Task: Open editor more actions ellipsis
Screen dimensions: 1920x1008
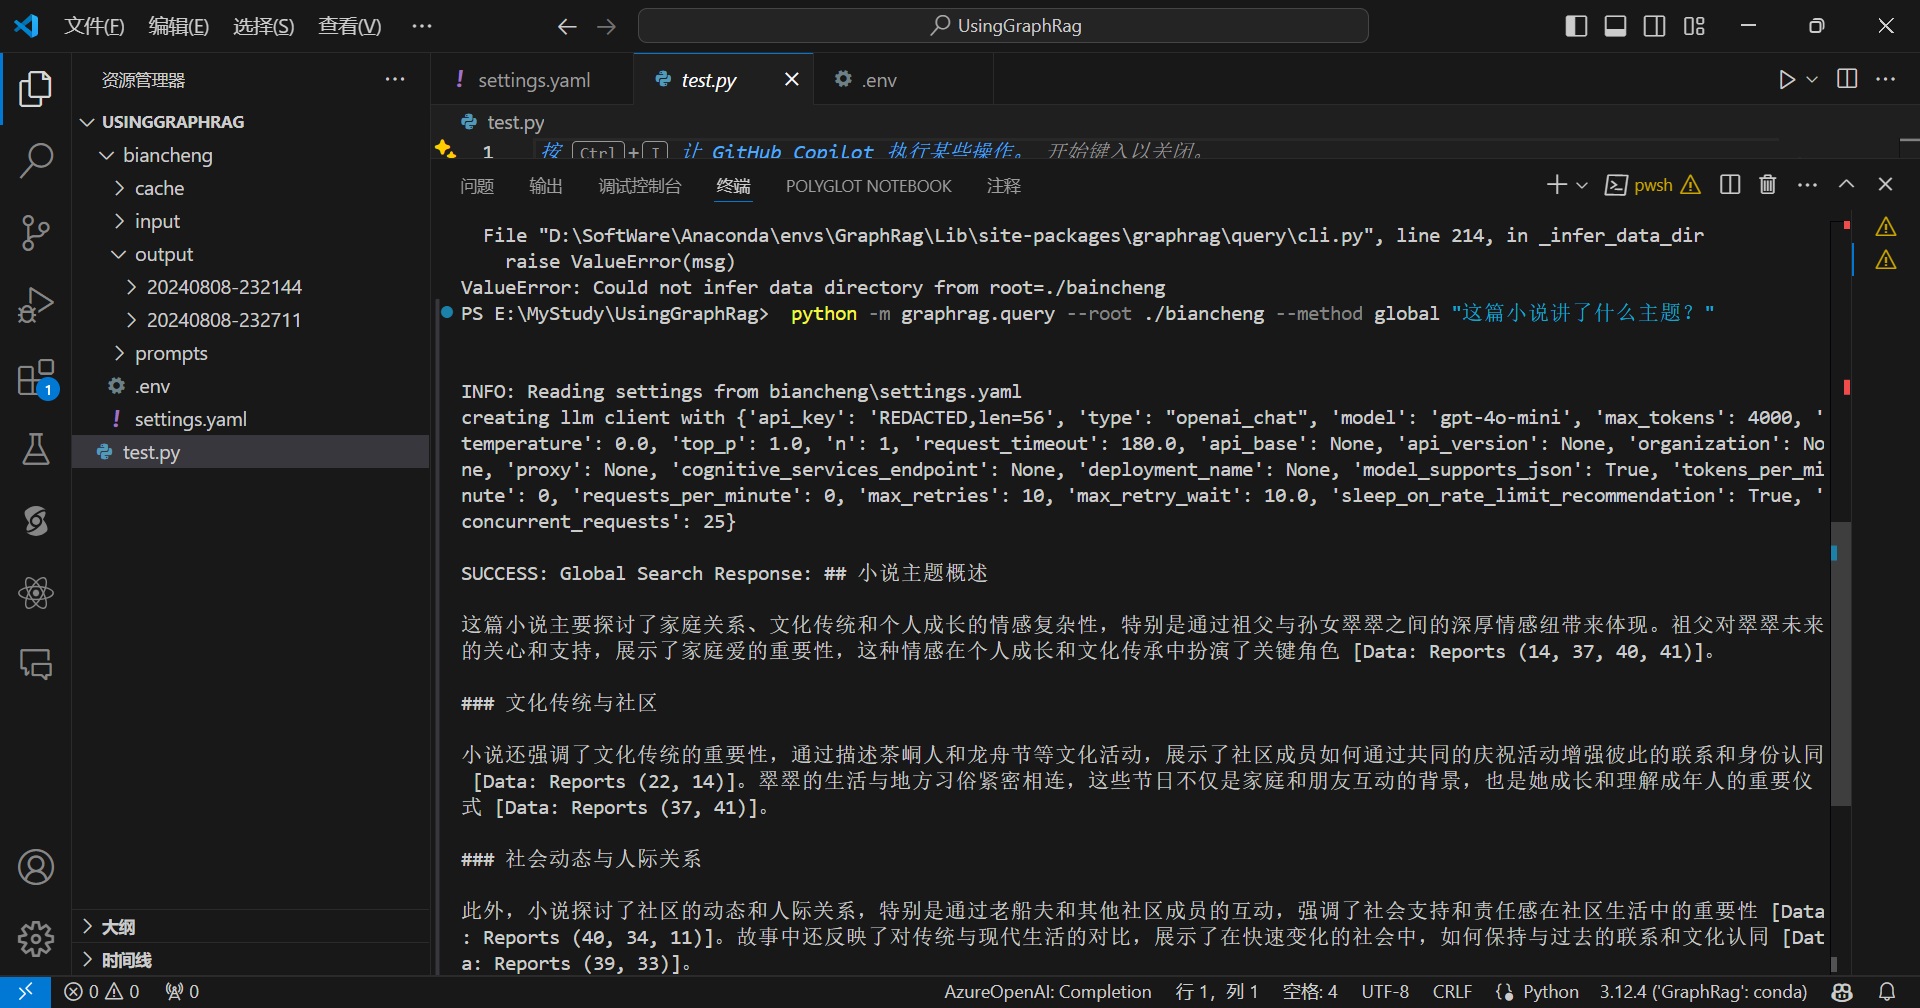Action: point(1885,79)
